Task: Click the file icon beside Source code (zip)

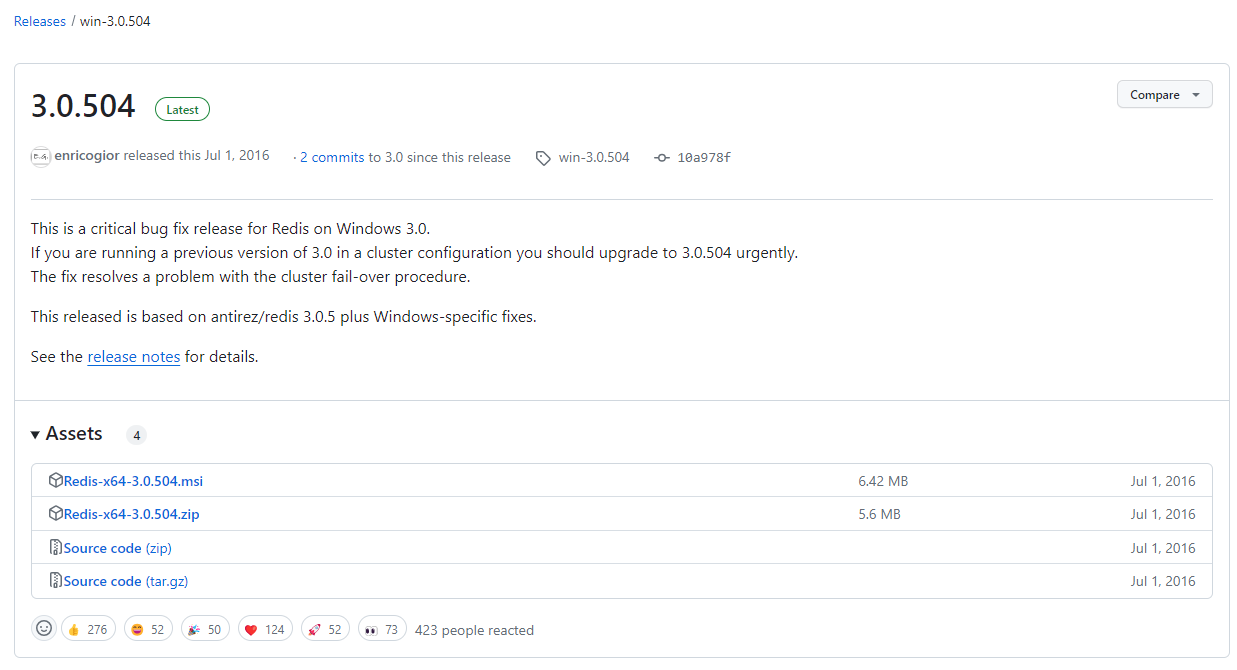Action: pos(55,547)
